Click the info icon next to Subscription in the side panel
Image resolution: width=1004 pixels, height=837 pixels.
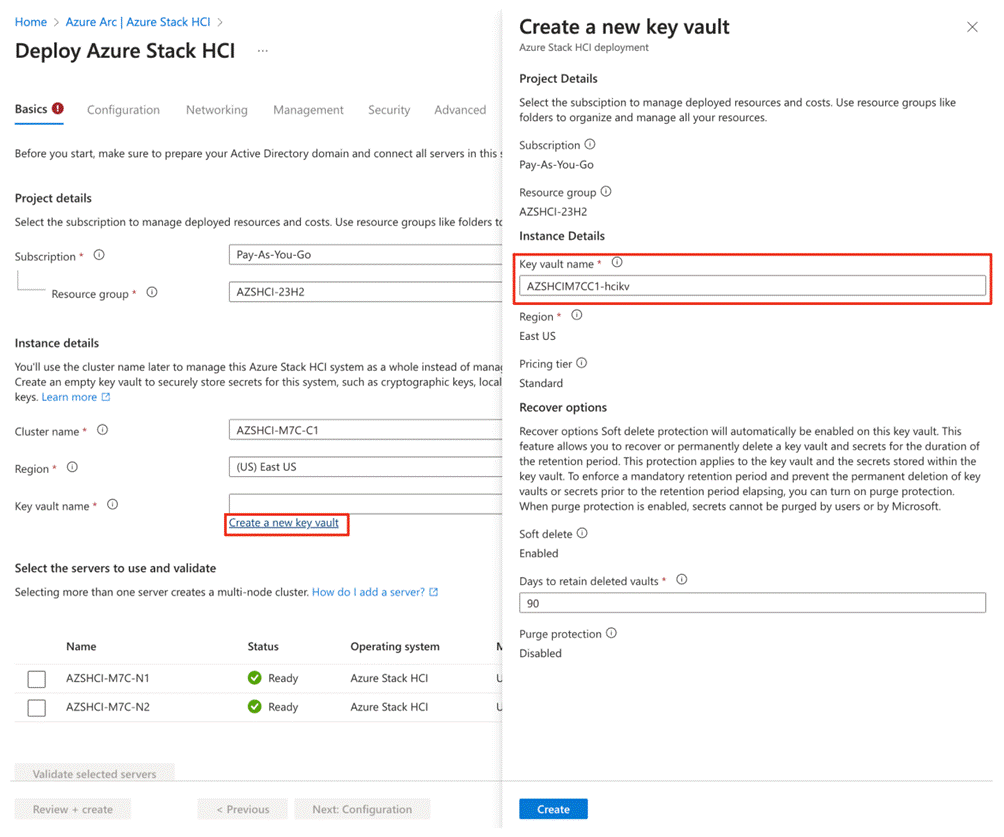[x=590, y=145]
